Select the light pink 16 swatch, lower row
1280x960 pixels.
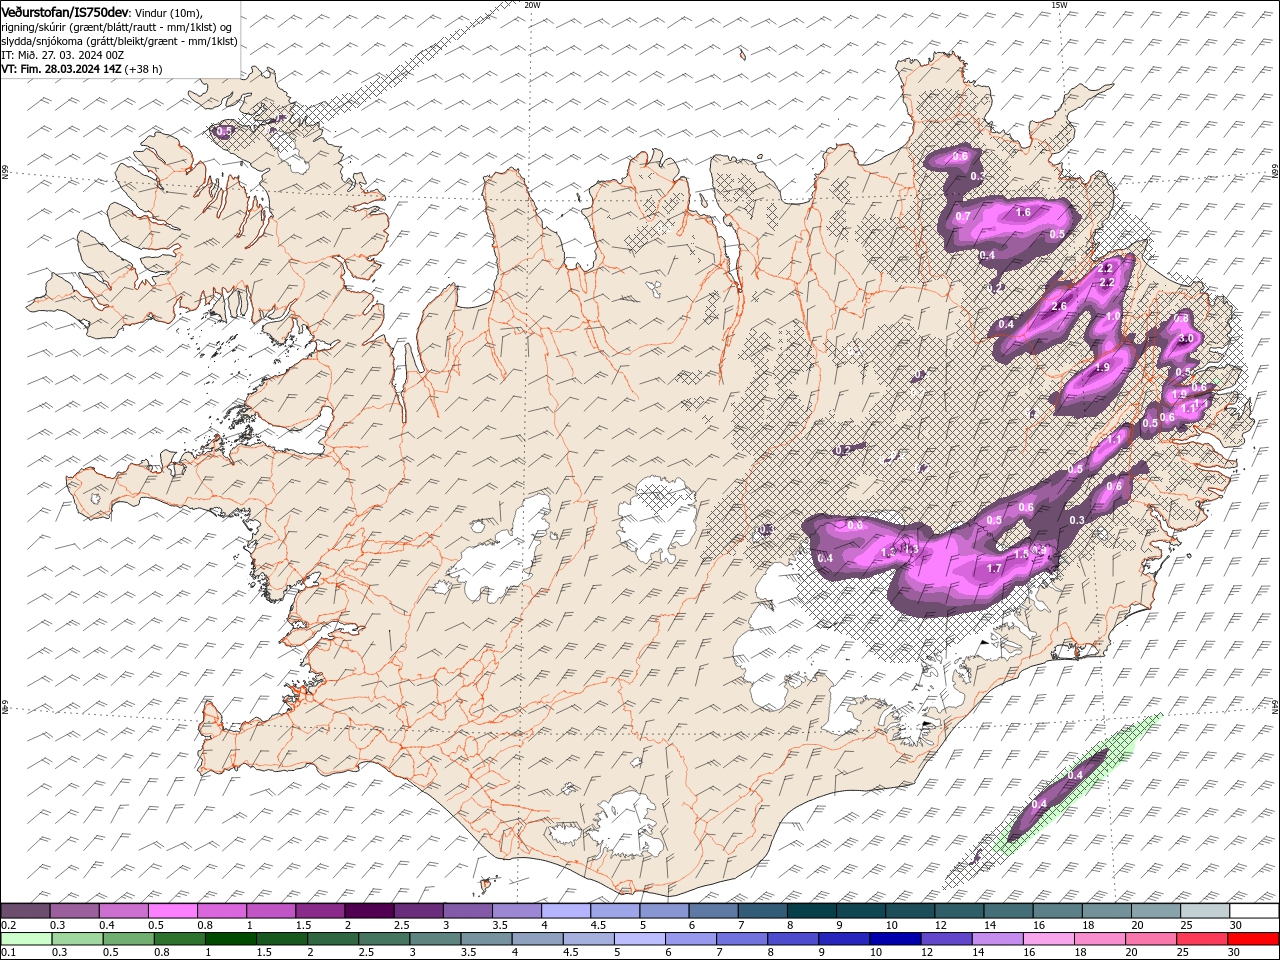[x=1047, y=939]
